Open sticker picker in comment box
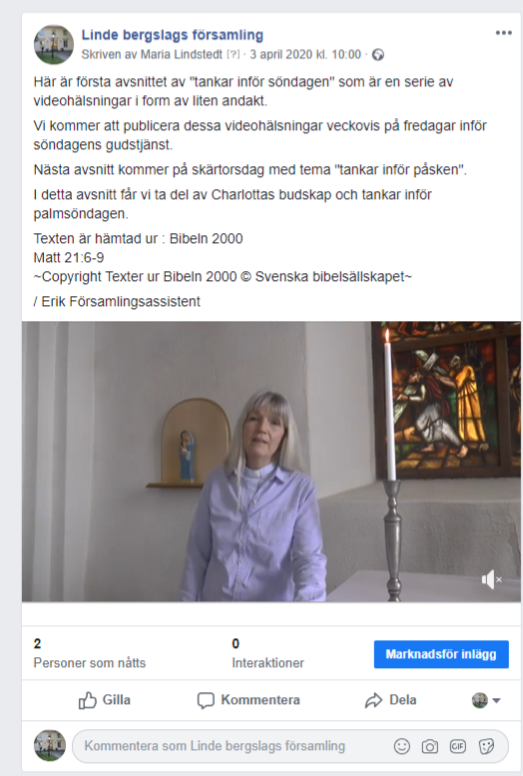 (x=486, y=746)
